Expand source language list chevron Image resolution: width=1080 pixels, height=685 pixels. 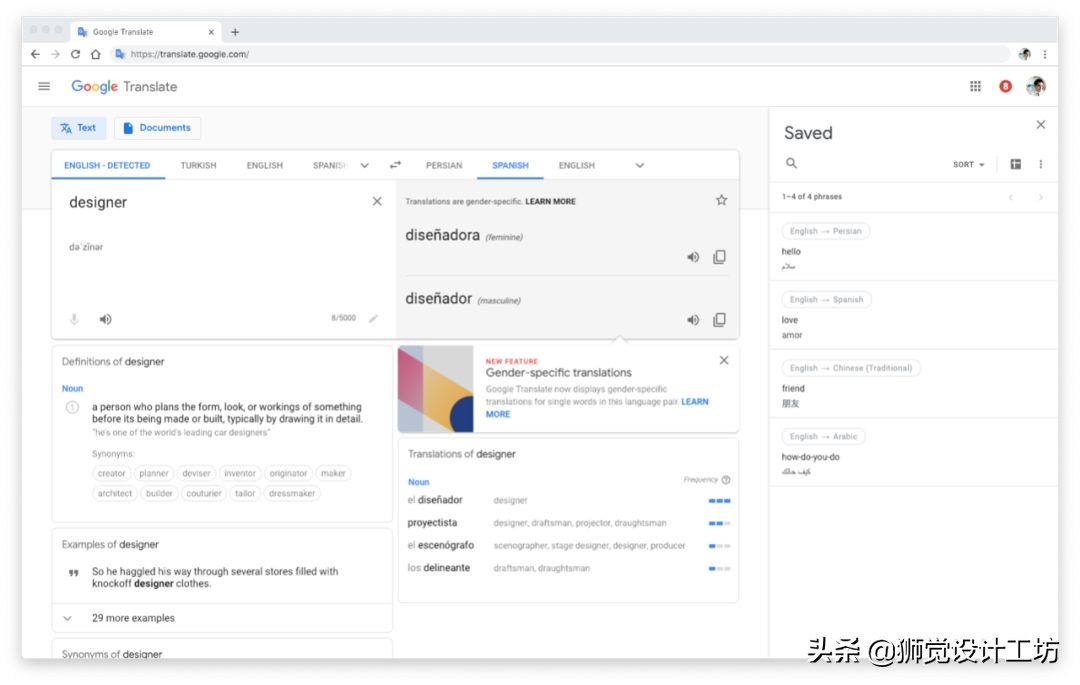(x=364, y=165)
